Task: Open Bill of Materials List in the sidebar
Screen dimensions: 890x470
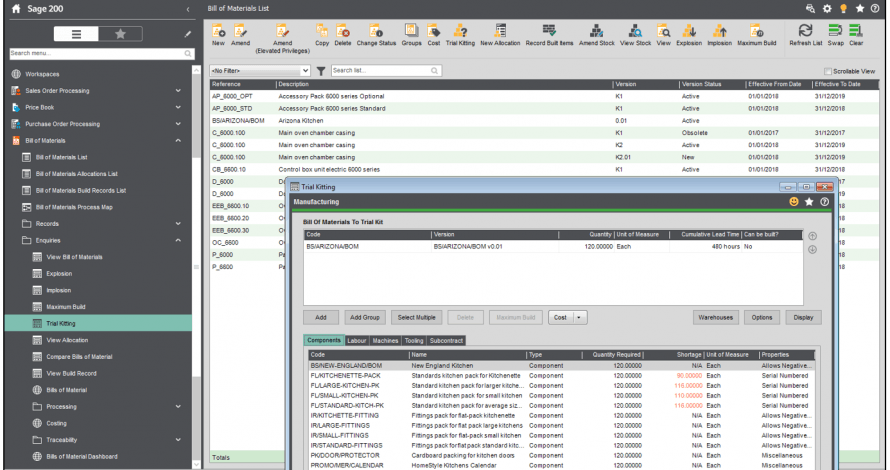Action: (61, 157)
